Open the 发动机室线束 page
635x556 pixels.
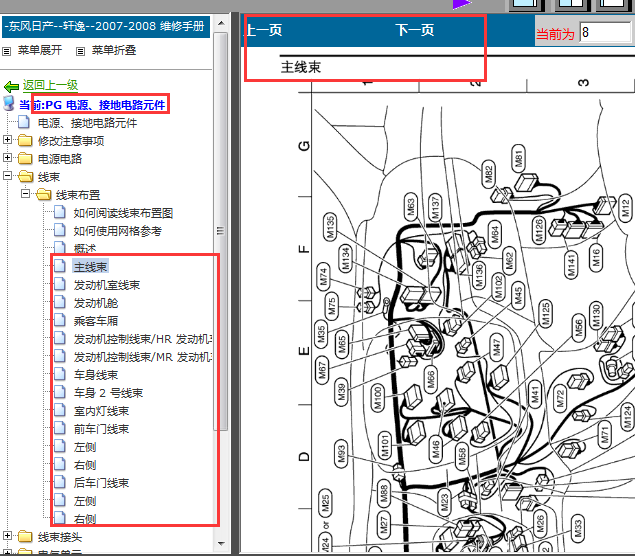pyautogui.click(x=107, y=285)
